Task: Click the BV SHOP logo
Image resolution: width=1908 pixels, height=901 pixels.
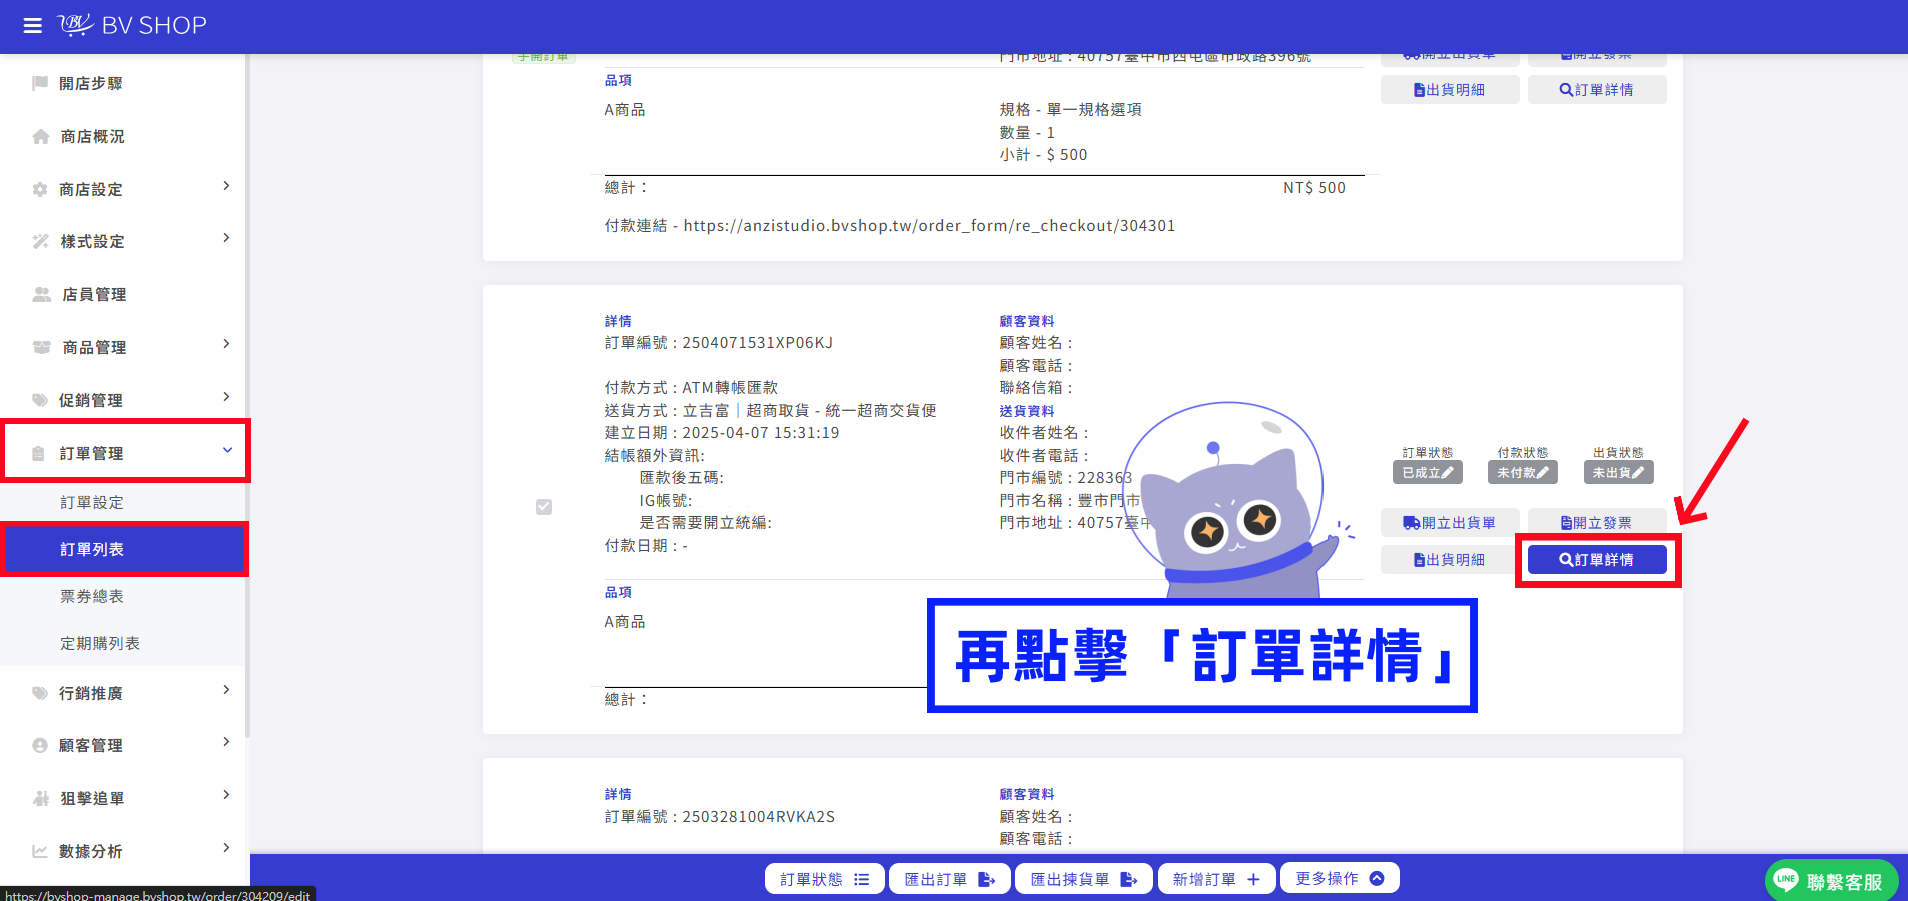Action: pos(132,25)
